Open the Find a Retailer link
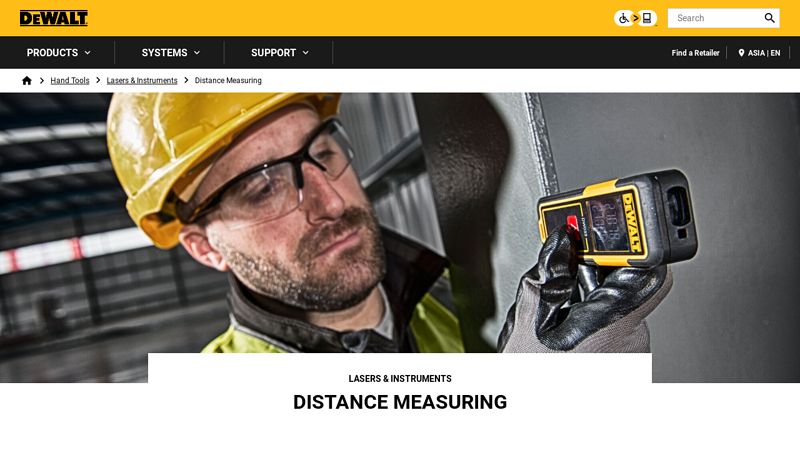The image size is (800, 450). (695, 53)
